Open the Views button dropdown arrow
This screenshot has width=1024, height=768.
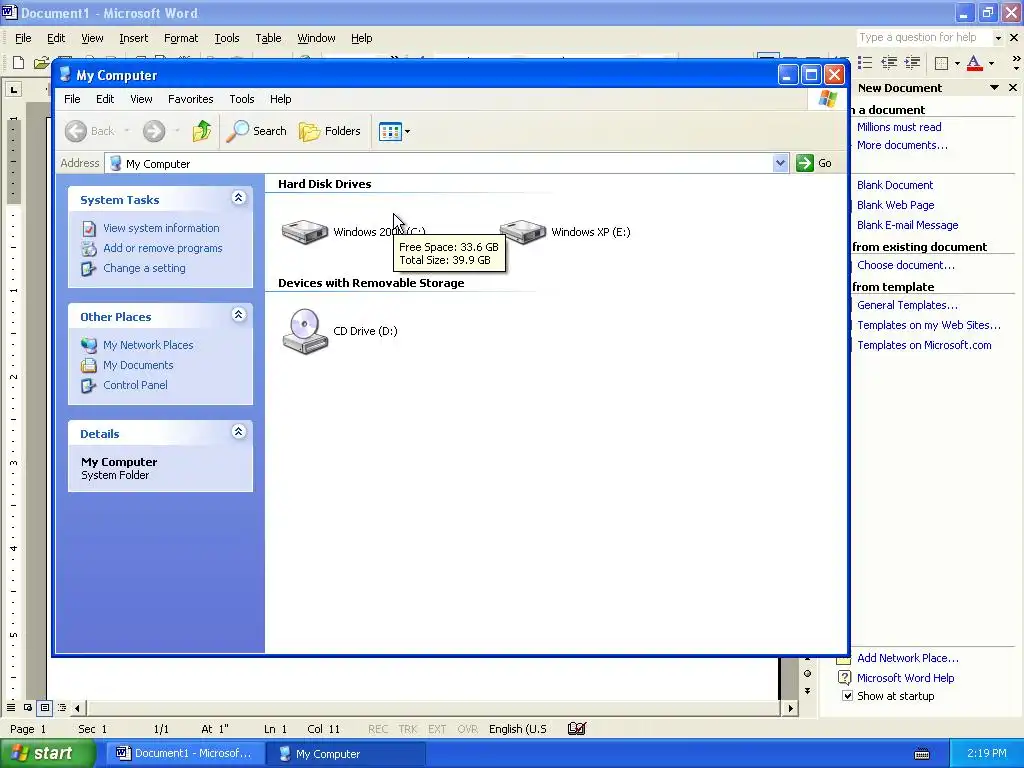pyautogui.click(x=408, y=131)
